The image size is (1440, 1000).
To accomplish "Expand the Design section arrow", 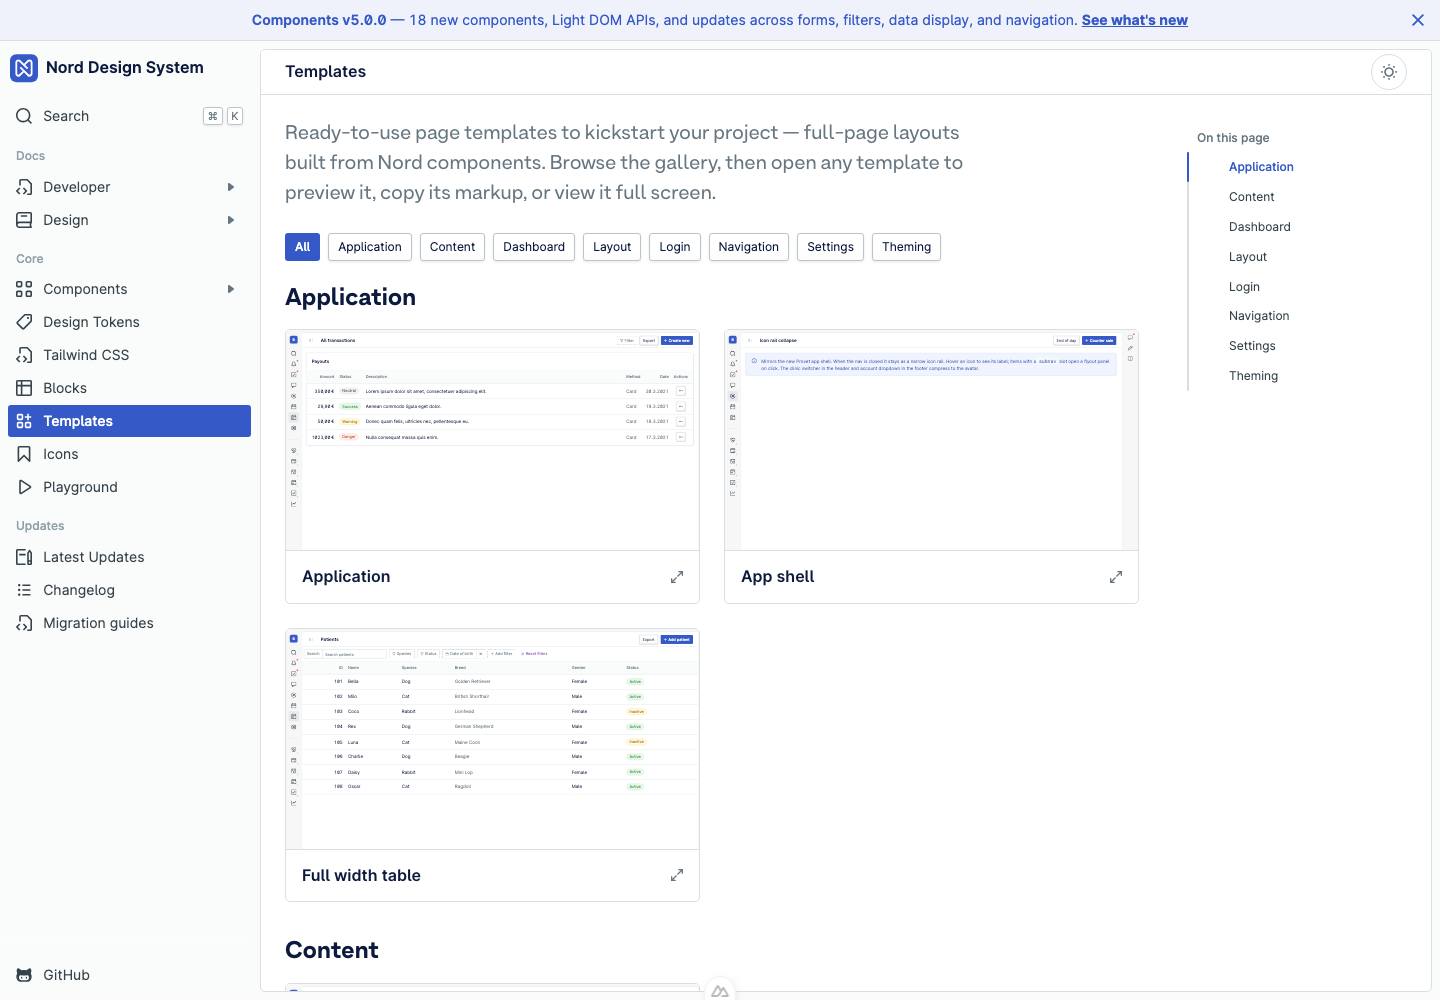I will click(x=231, y=220).
